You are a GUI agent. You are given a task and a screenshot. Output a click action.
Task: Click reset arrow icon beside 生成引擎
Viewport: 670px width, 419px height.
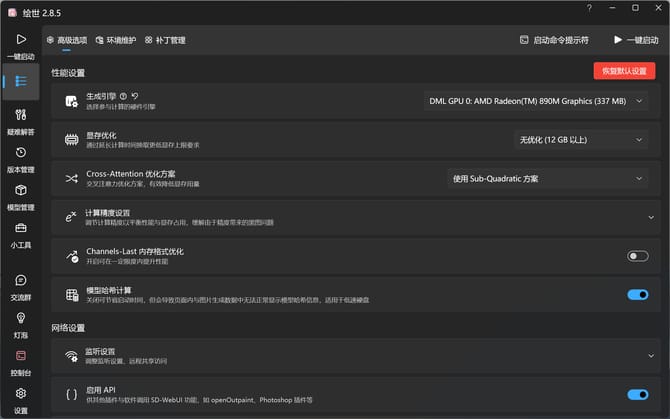(x=135, y=96)
